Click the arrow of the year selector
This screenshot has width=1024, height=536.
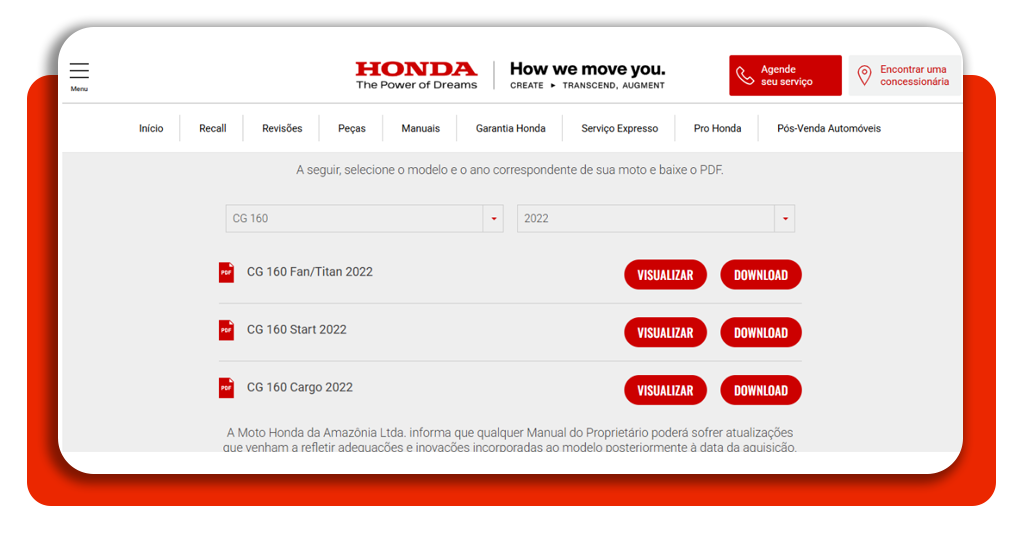785,219
